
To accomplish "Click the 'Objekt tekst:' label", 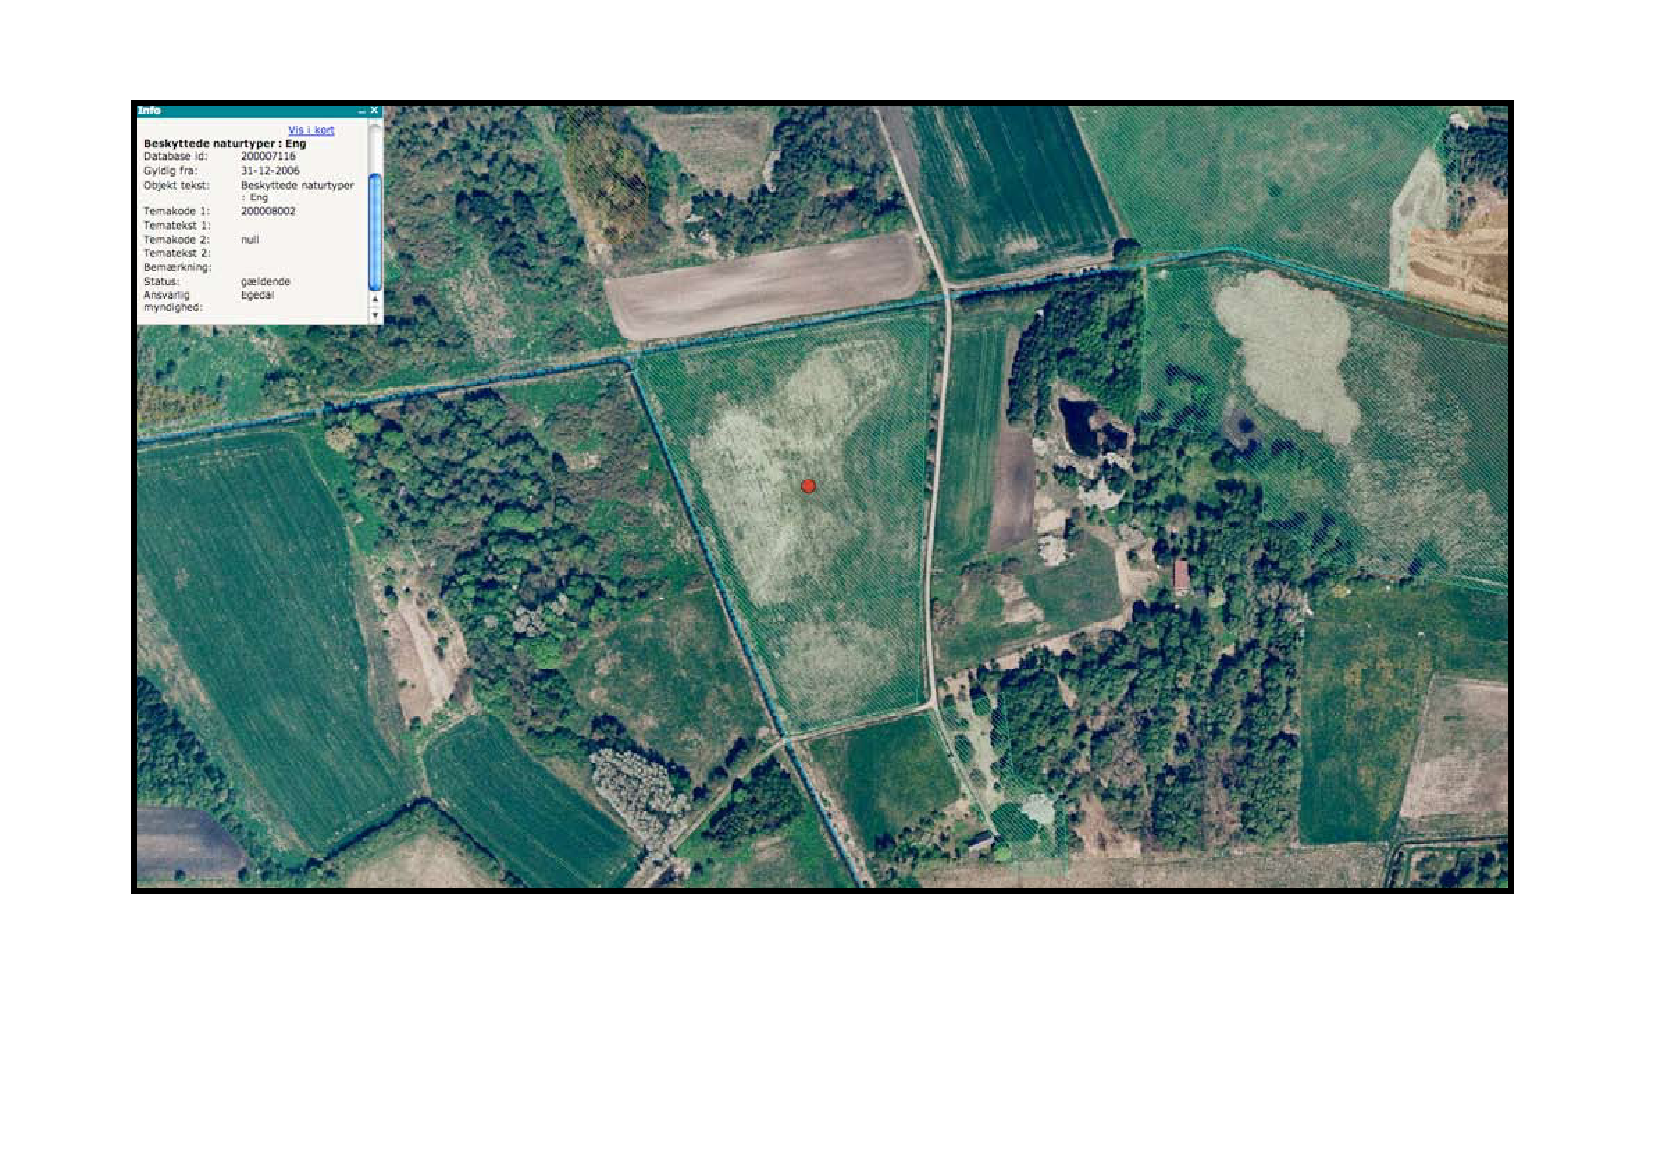I will [177, 186].
